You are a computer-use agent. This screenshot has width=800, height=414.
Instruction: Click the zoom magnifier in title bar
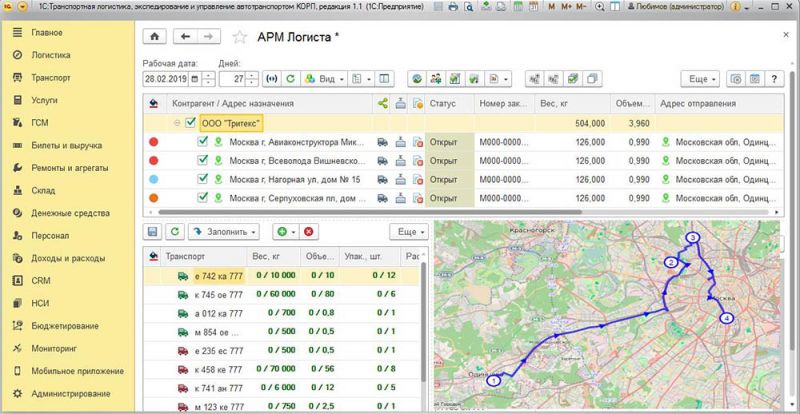(600, 7)
